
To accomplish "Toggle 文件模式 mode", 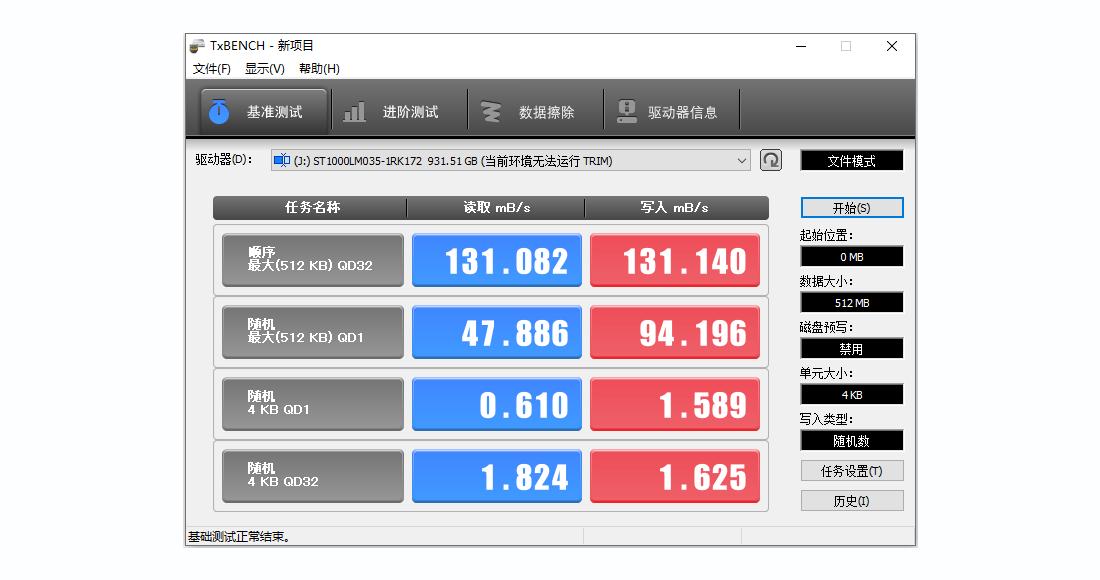I will coord(851,159).
